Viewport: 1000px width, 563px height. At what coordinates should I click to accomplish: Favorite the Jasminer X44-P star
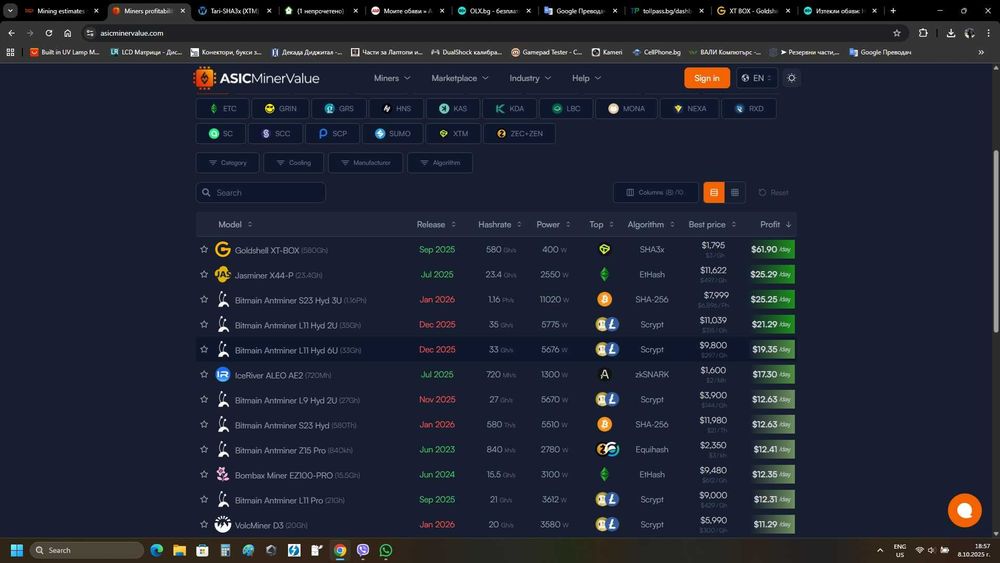204,274
